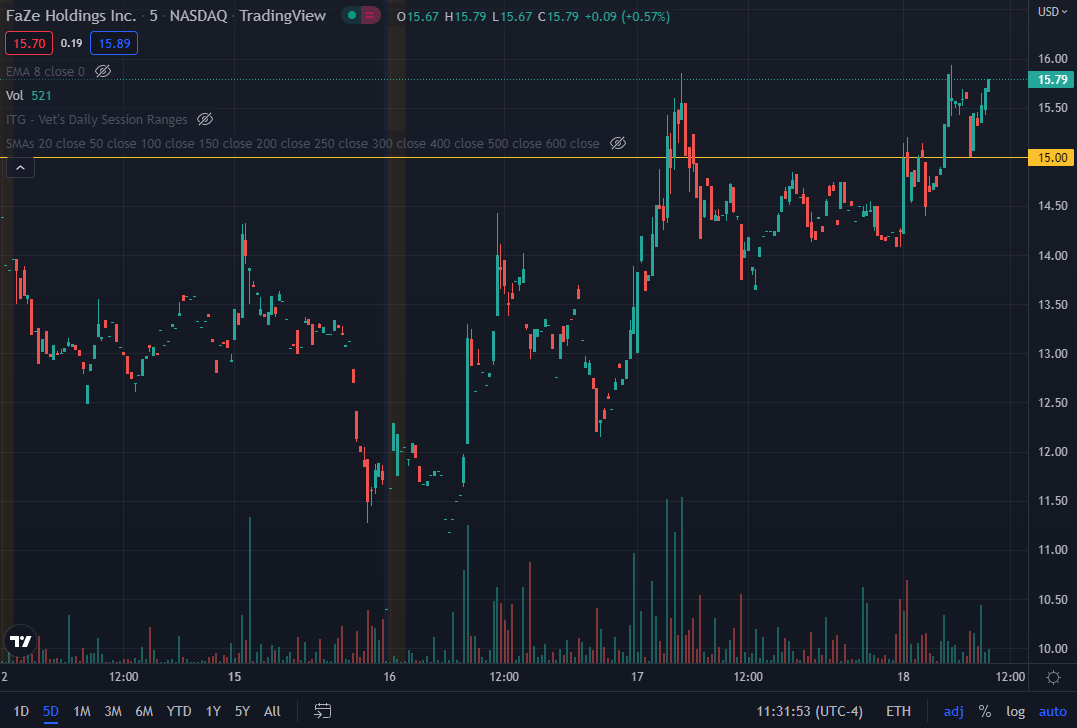Open timezone menu at 11:31:53 (UTC-4)
This screenshot has height=728, width=1077.
click(809, 712)
